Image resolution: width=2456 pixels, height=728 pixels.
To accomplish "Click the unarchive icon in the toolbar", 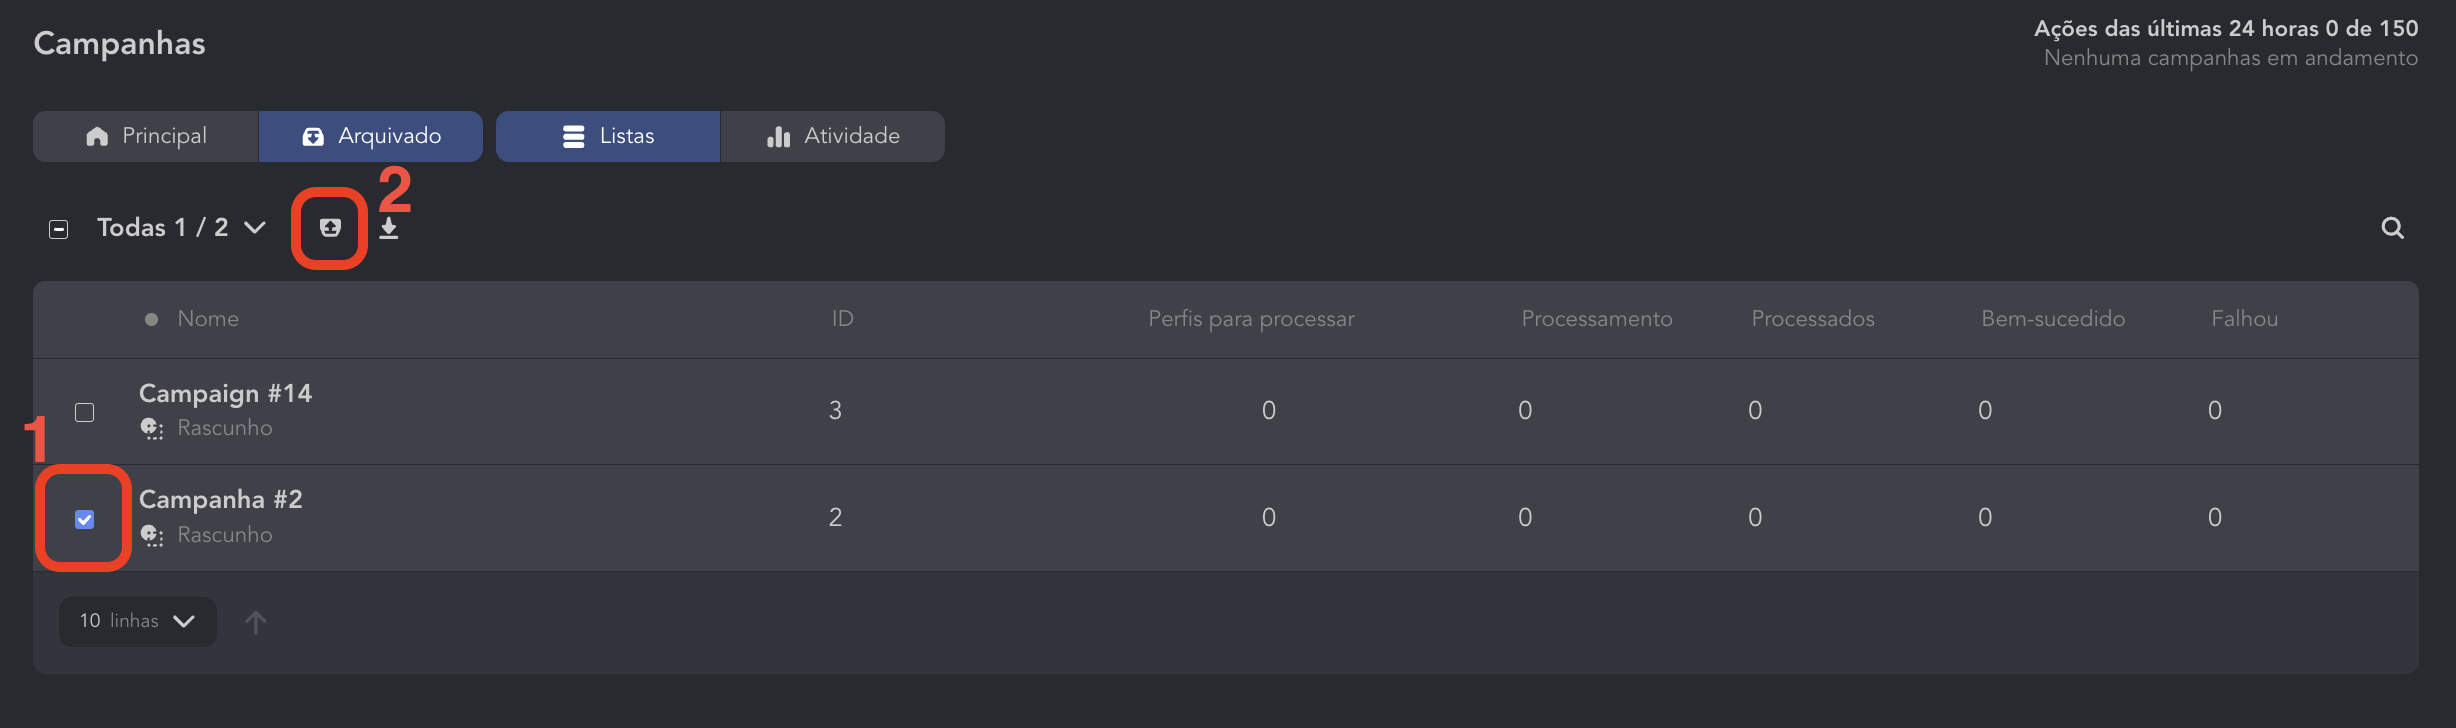I will click(330, 228).
